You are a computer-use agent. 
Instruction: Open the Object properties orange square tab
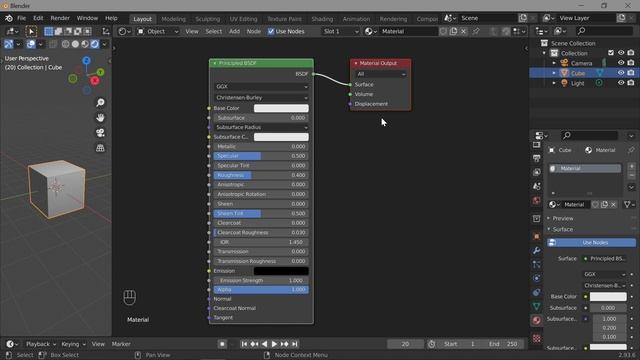(x=536, y=236)
